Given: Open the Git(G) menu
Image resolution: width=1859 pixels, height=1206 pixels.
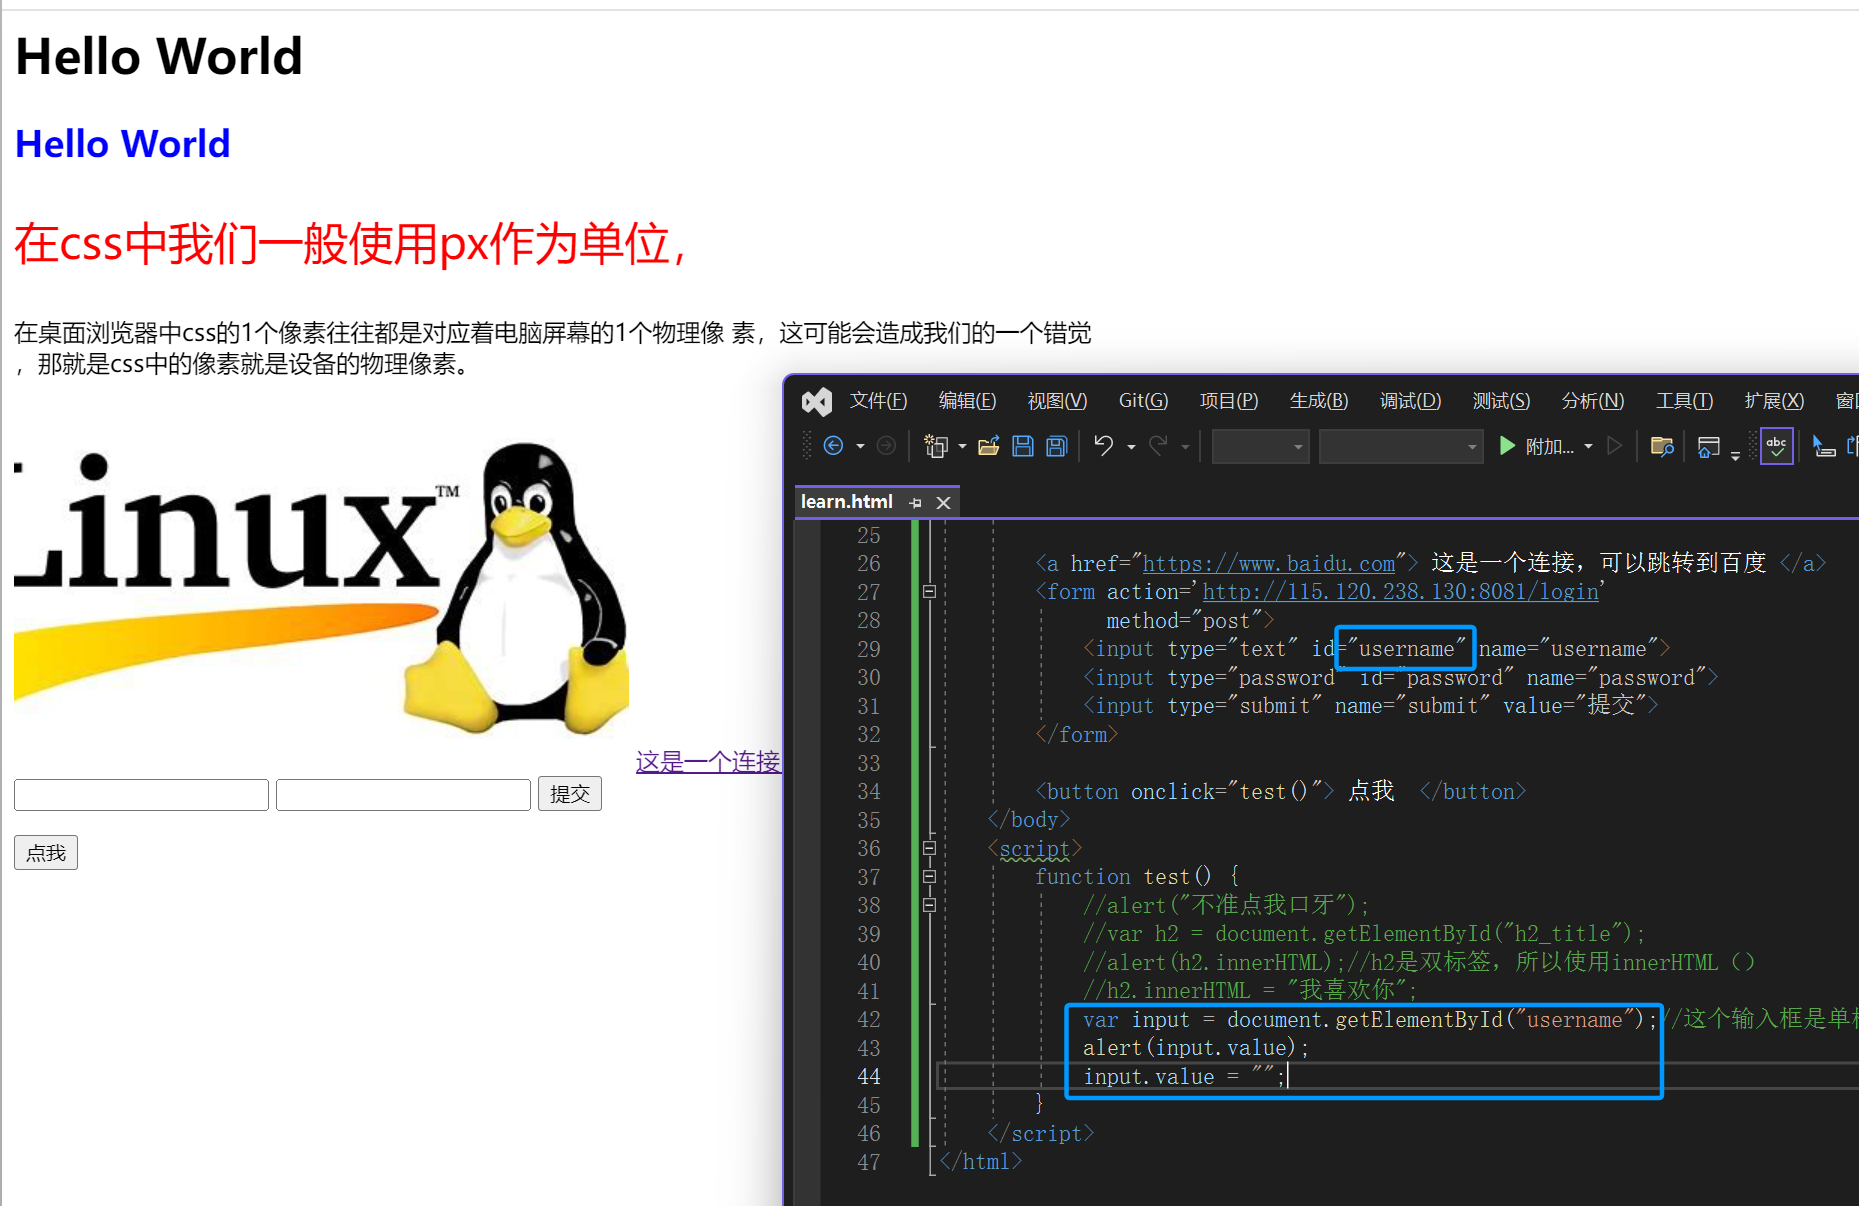Looking at the screenshot, I should click(x=1143, y=401).
